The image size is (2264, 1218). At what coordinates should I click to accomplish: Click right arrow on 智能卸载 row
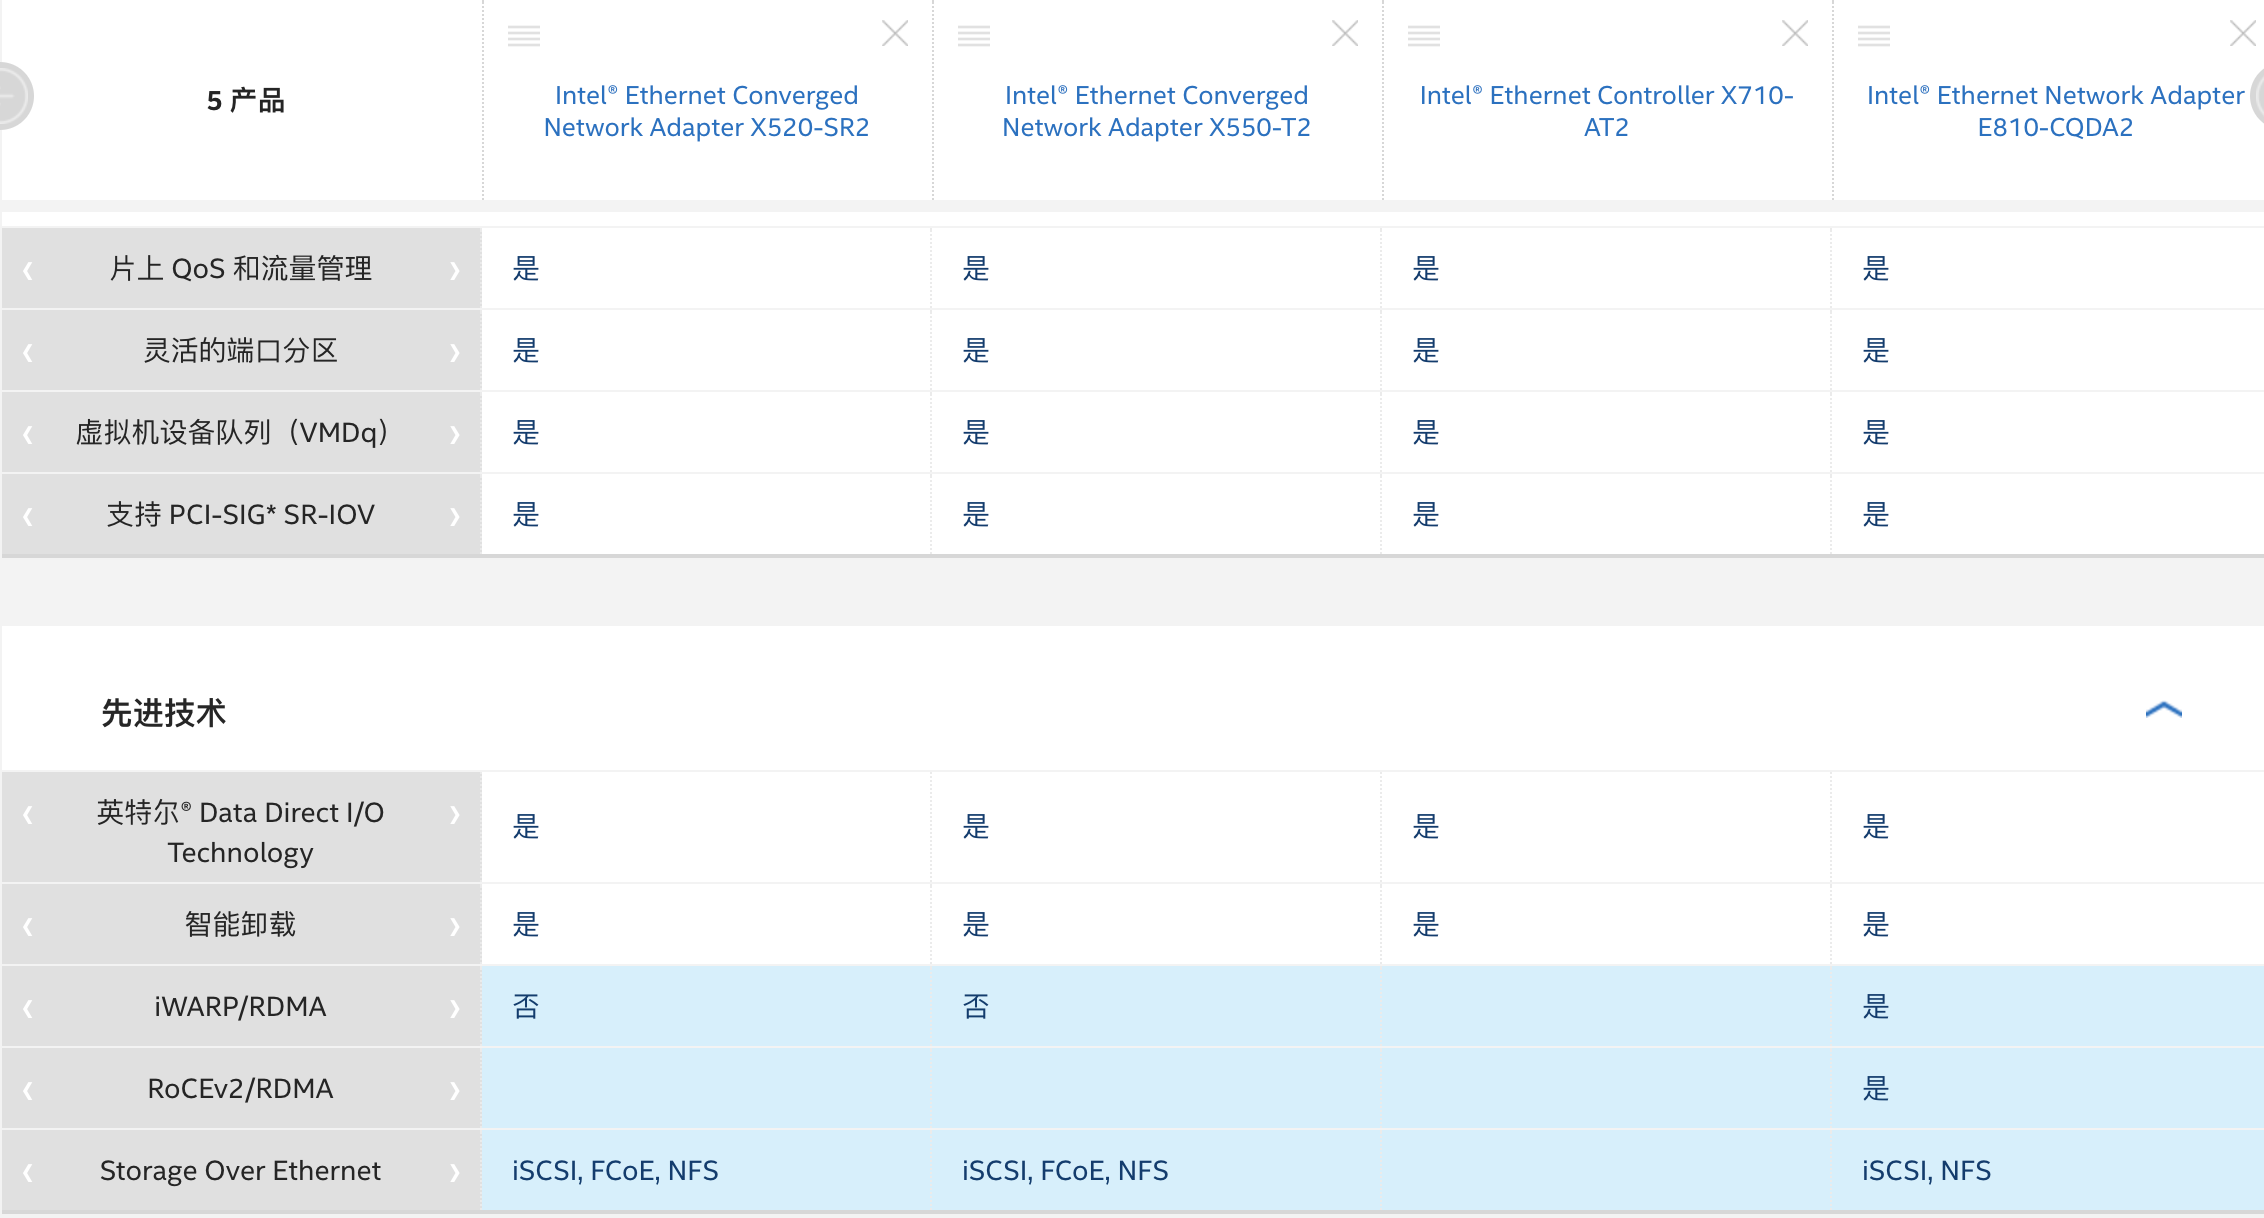coord(455,926)
